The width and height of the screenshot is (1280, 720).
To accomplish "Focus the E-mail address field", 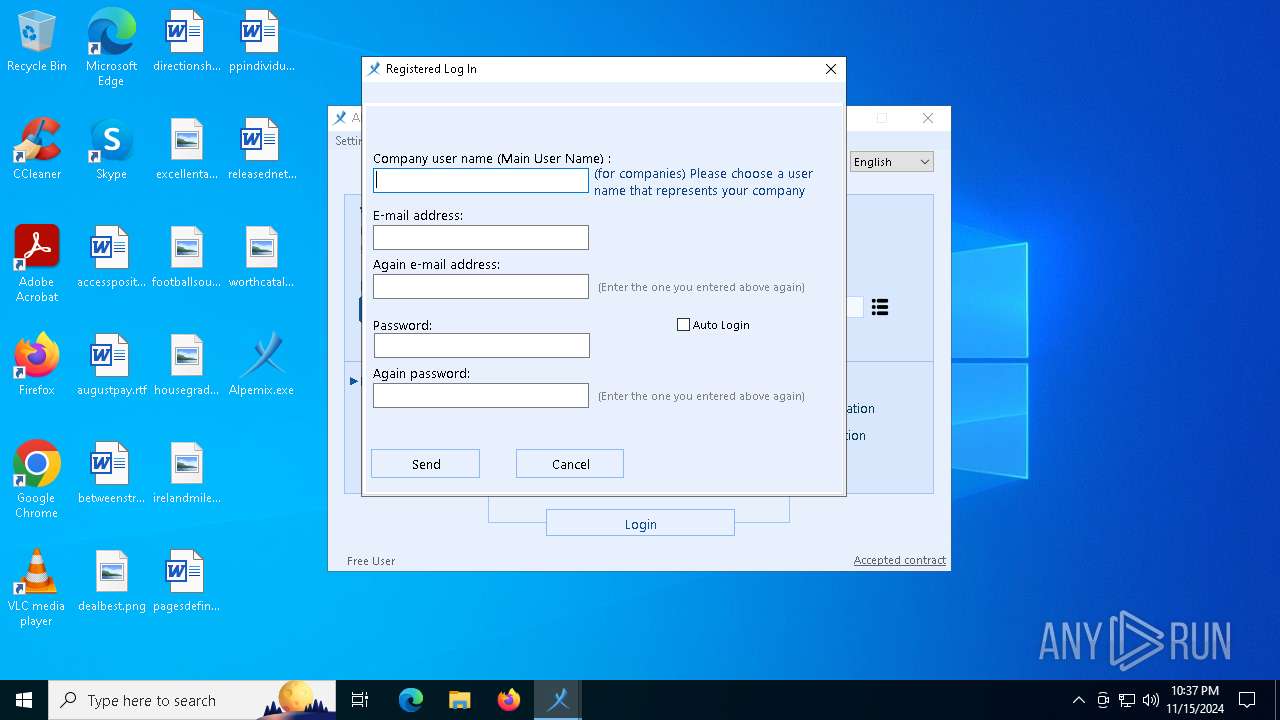I will pos(481,237).
